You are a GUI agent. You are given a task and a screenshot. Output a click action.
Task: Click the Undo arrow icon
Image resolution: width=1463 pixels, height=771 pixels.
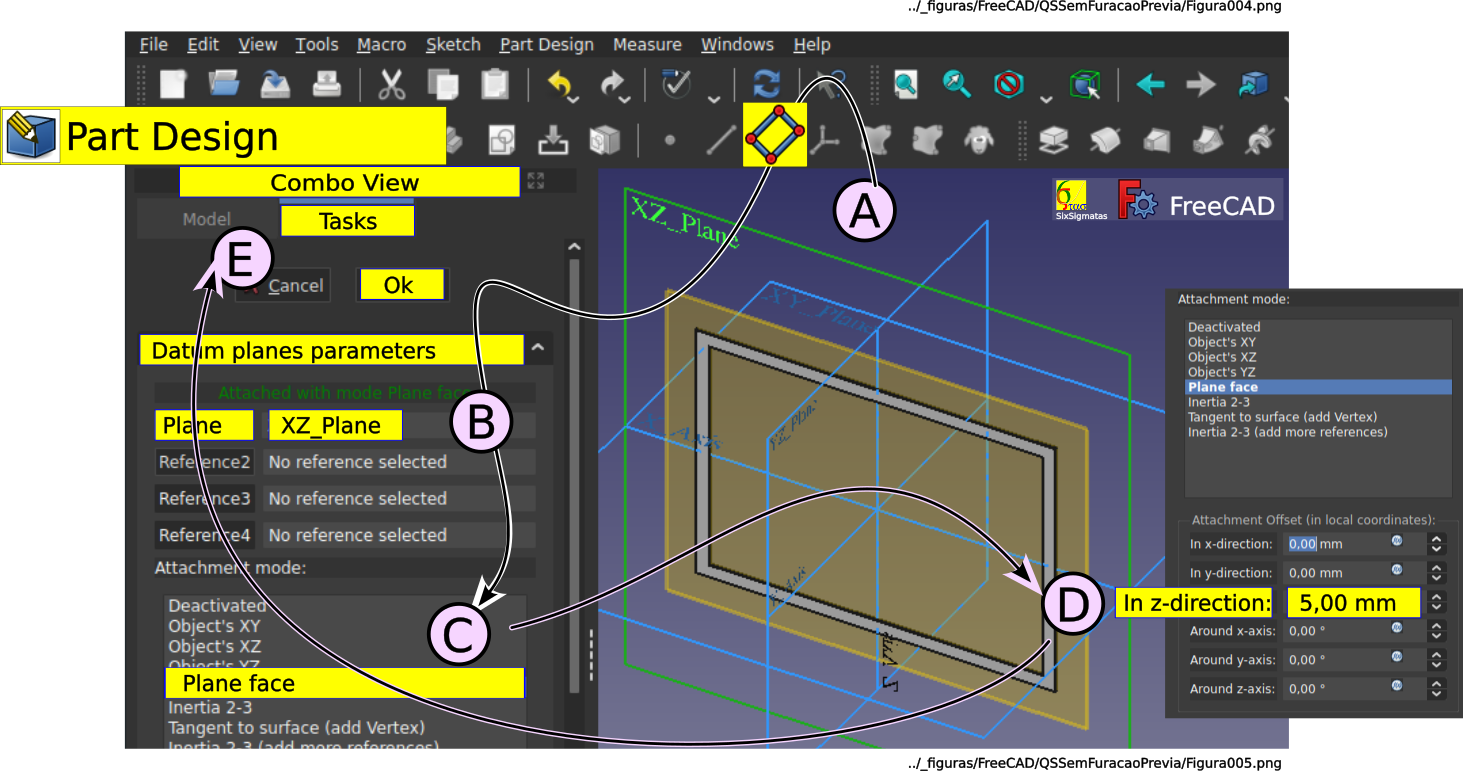click(560, 84)
